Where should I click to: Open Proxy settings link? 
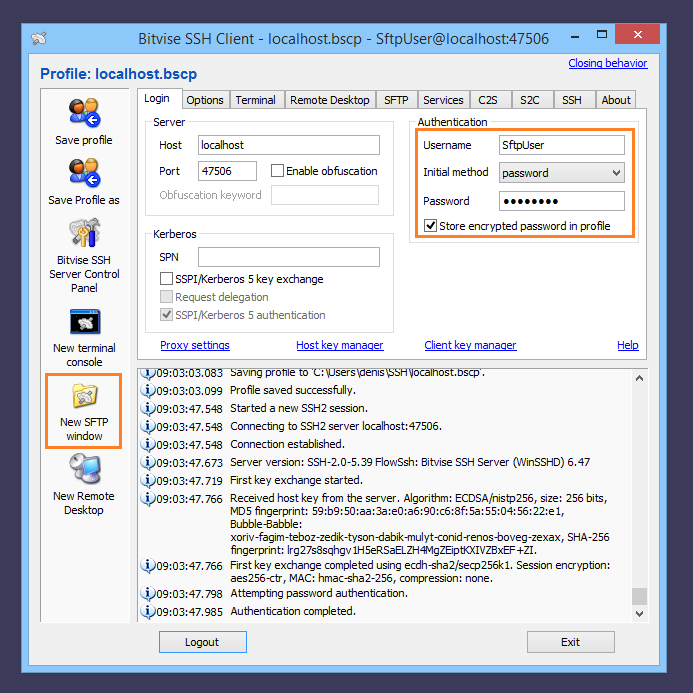(195, 345)
